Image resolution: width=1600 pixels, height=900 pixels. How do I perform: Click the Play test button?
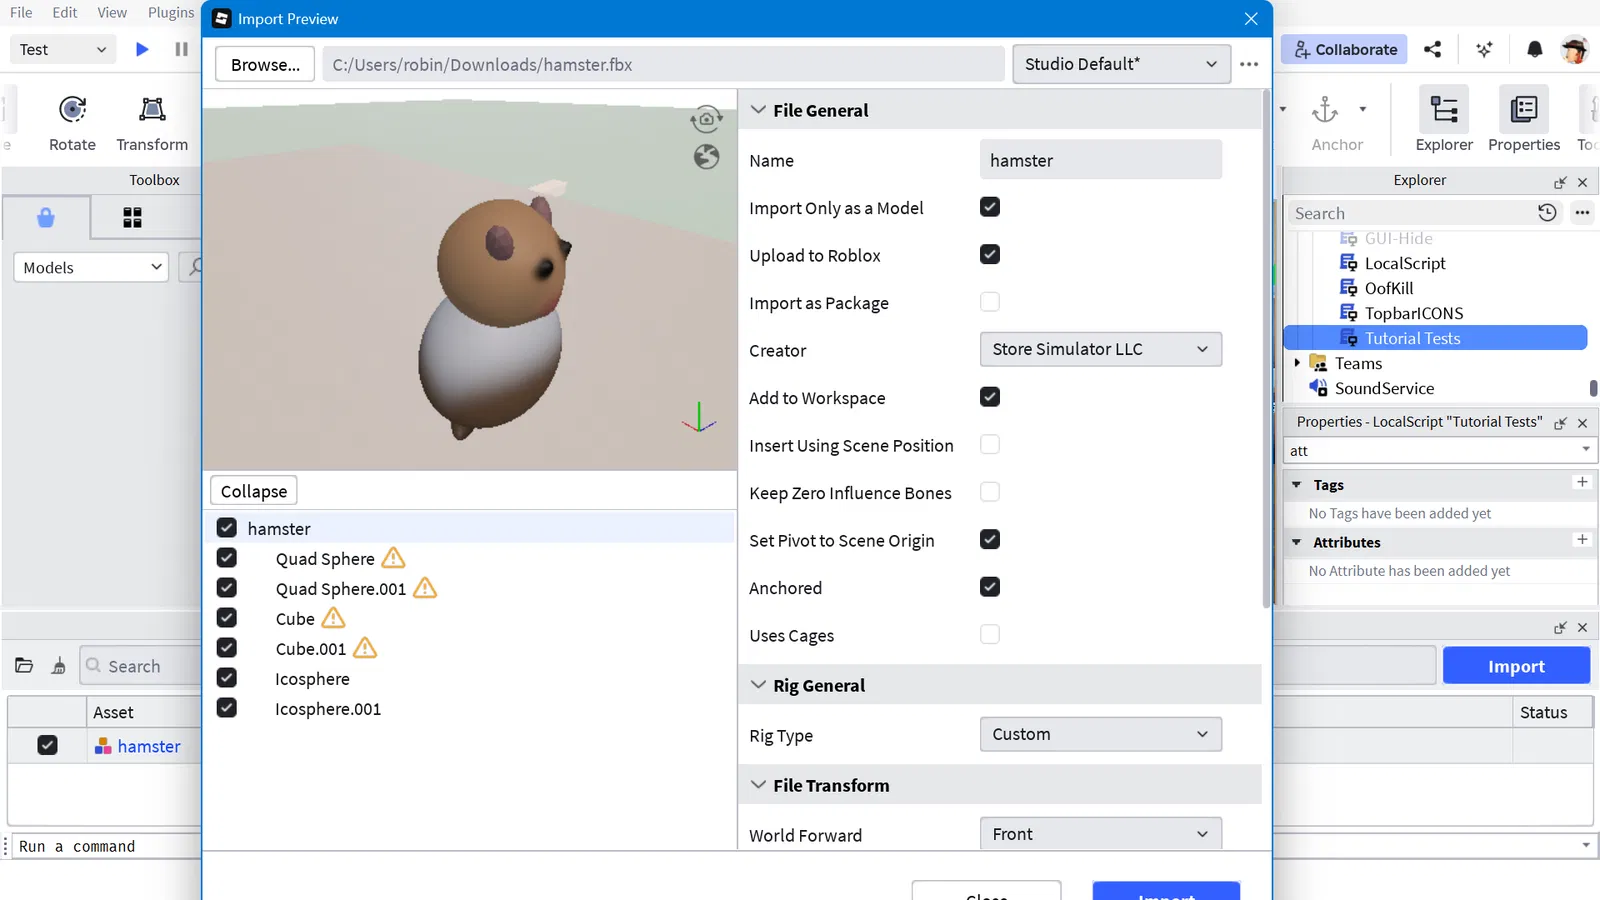click(142, 49)
